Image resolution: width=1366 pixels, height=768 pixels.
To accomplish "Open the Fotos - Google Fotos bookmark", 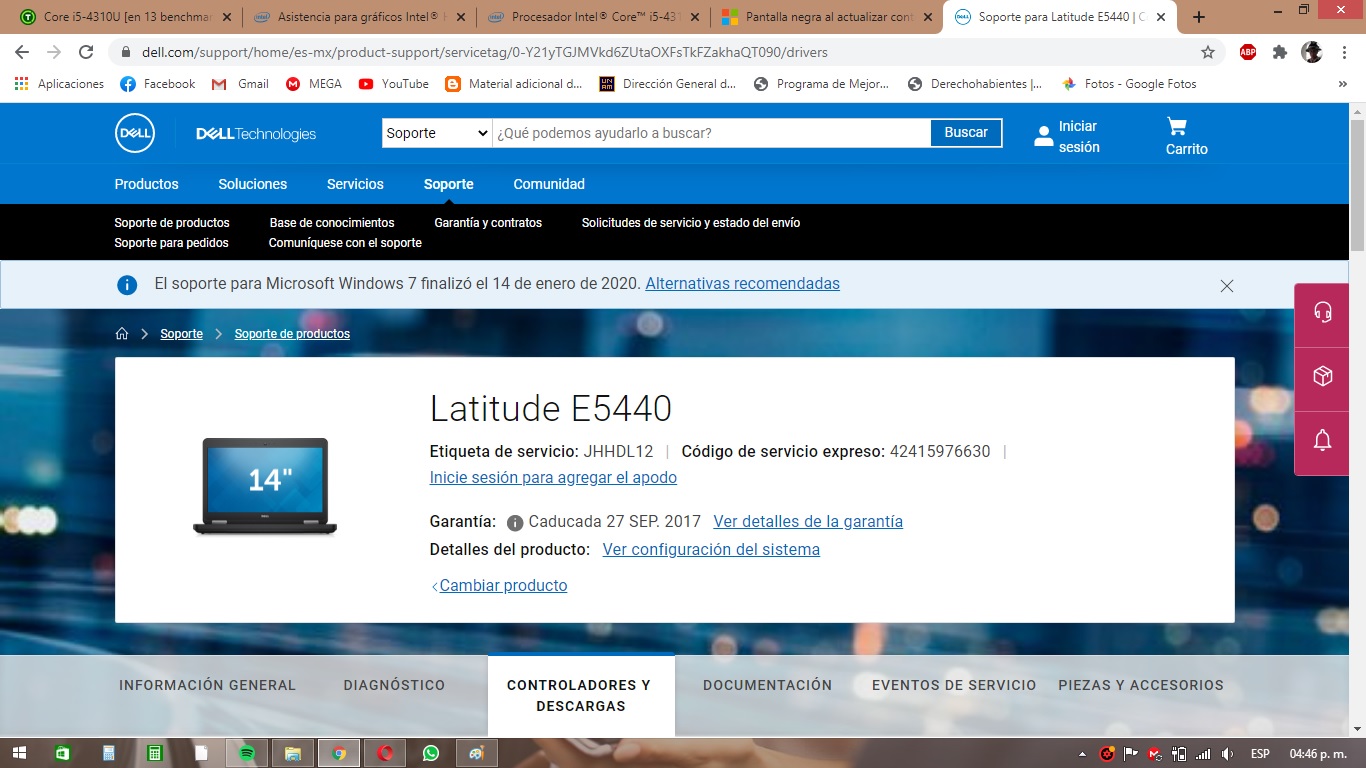I will click(x=1129, y=84).
